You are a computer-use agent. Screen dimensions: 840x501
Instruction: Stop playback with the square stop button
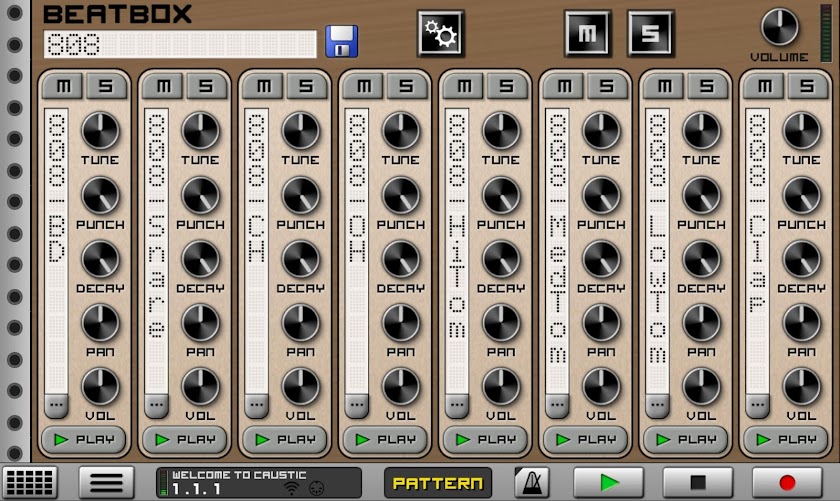coord(698,482)
